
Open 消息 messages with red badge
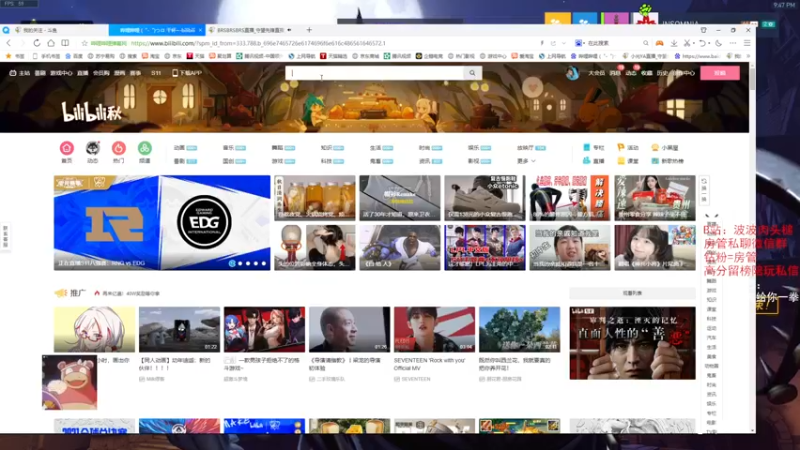(615, 73)
